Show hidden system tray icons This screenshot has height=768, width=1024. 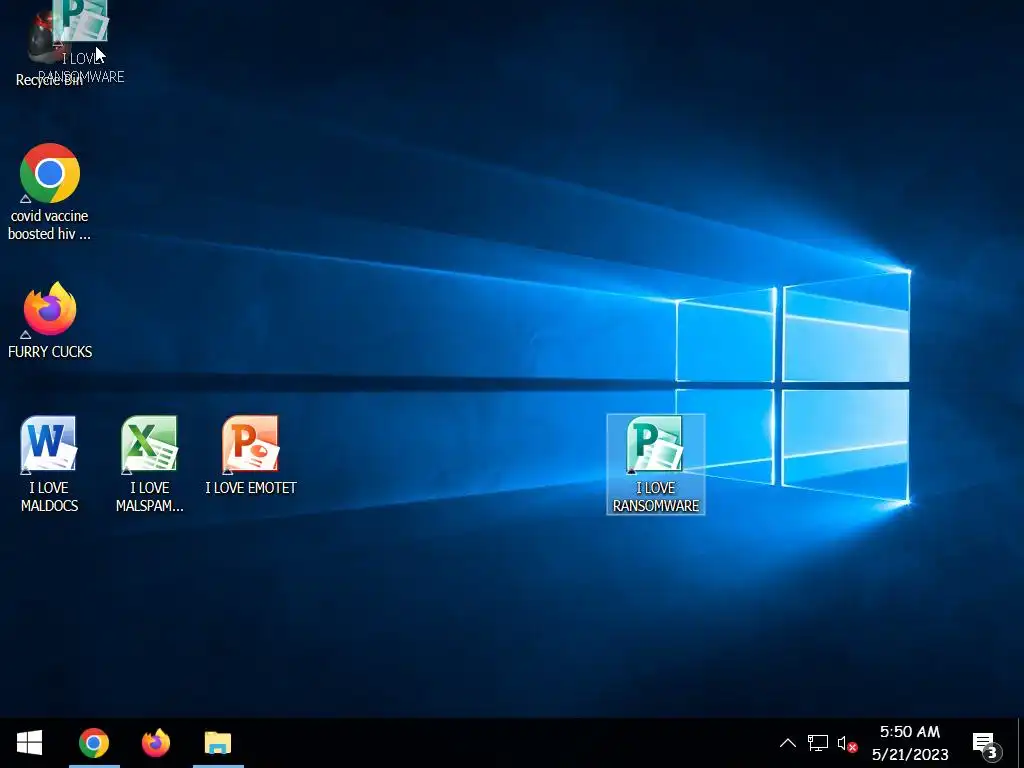(x=788, y=743)
